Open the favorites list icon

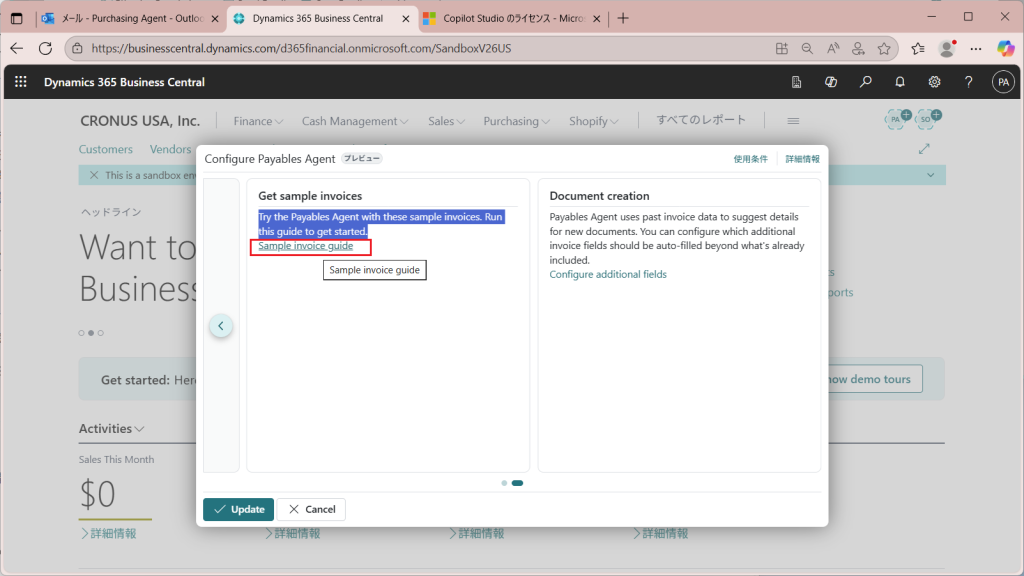click(918, 48)
